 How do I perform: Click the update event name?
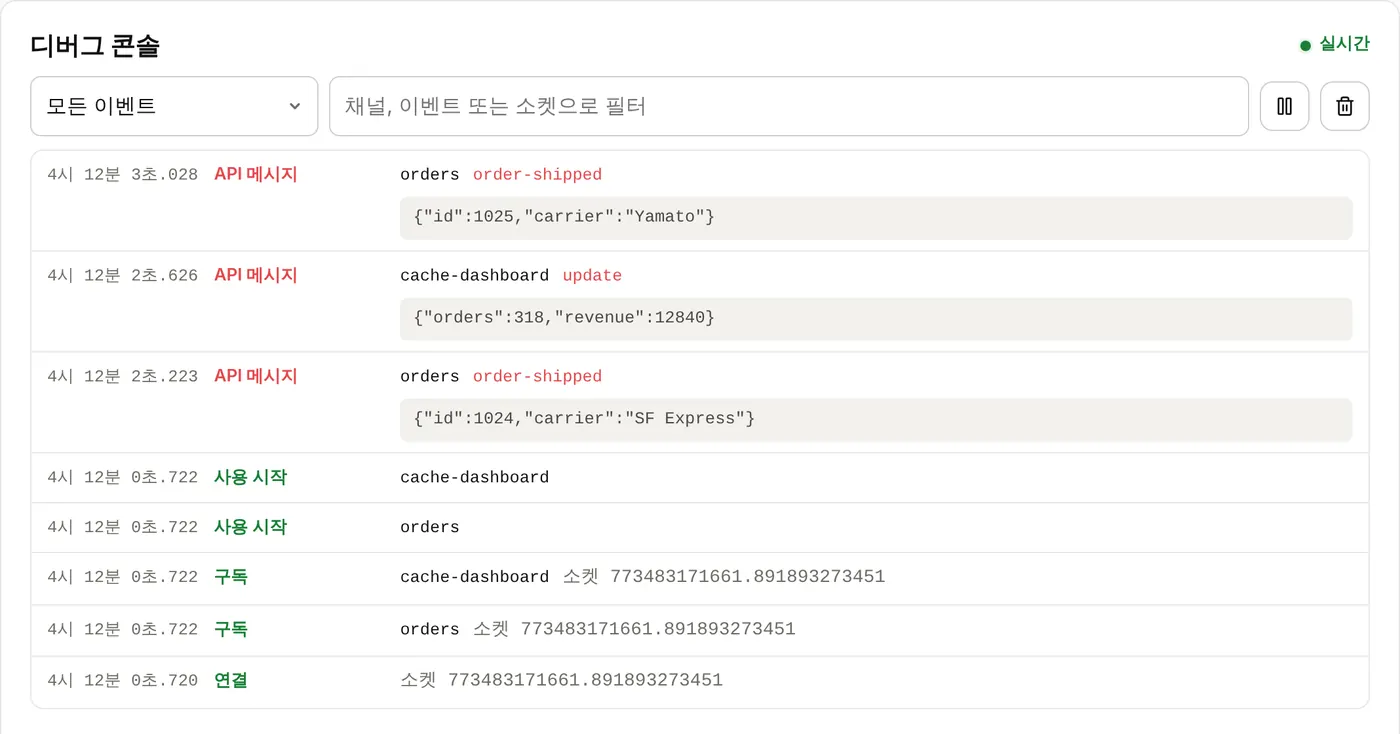(592, 276)
